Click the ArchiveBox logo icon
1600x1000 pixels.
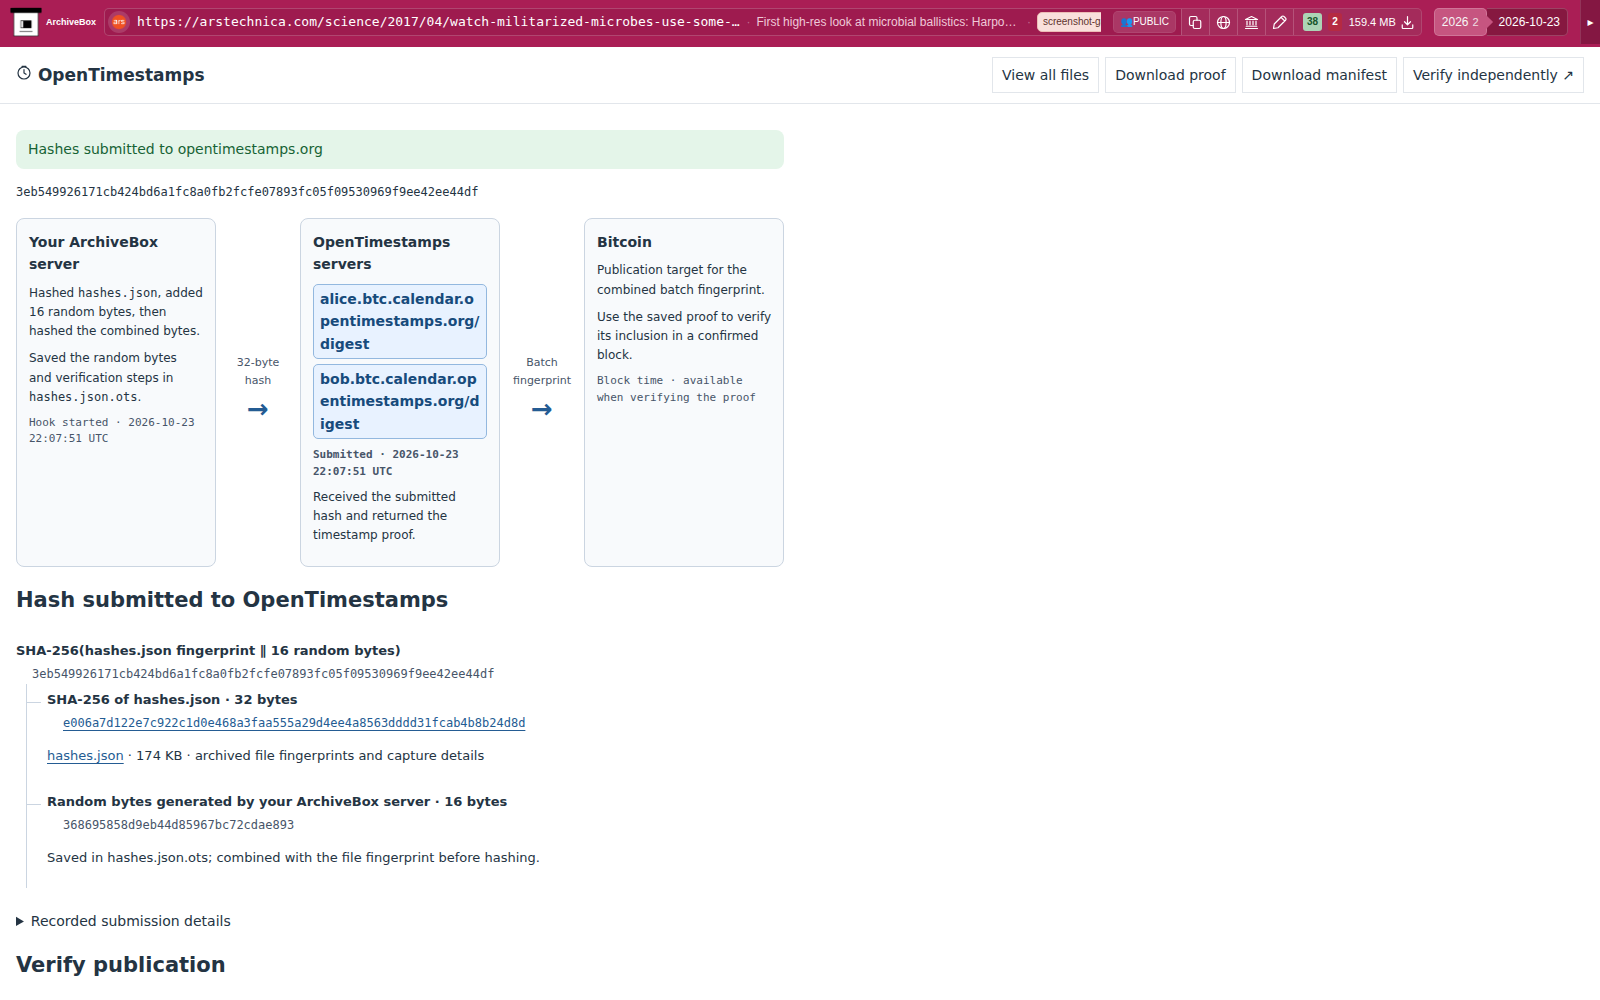[26, 22]
